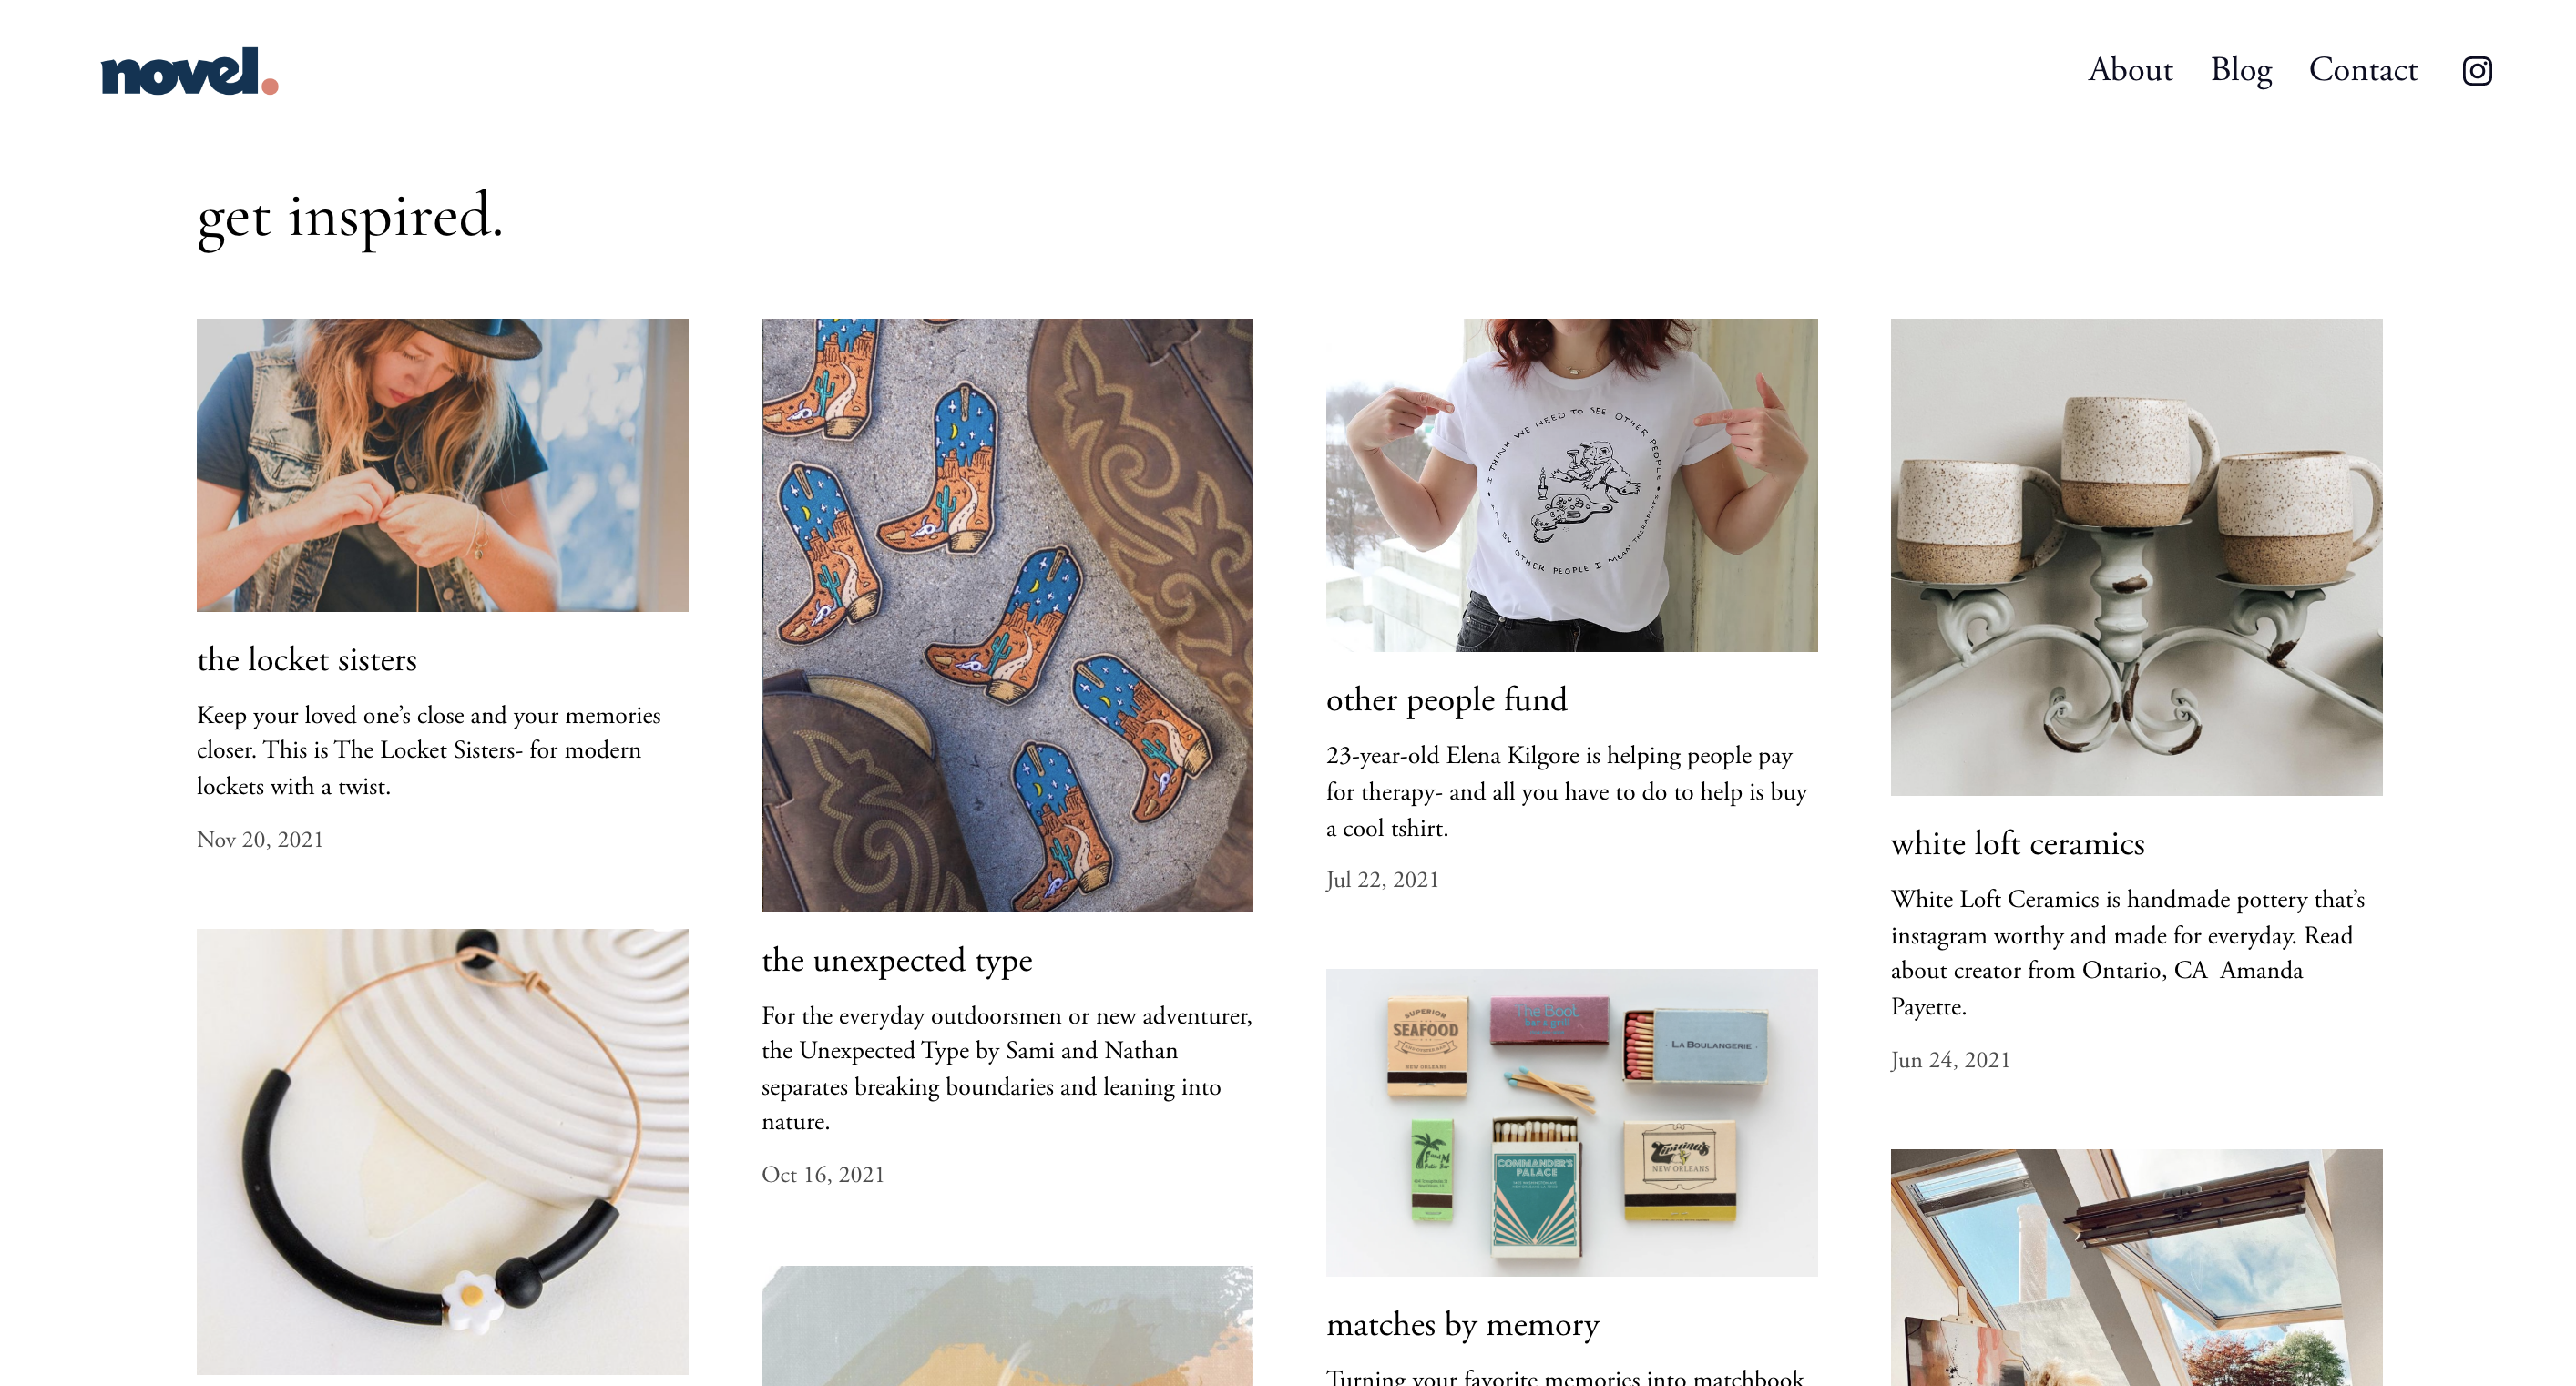Screen dimensions: 2576x1386
Task: Click the abstract painting thumbnail
Action: pos(1007,1325)
